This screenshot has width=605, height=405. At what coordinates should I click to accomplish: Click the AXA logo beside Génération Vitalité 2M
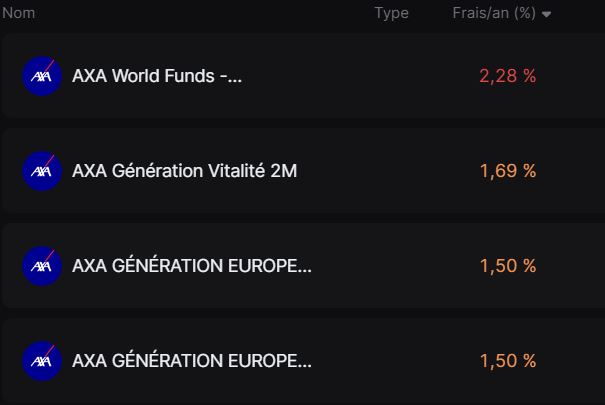coord(42,171)
